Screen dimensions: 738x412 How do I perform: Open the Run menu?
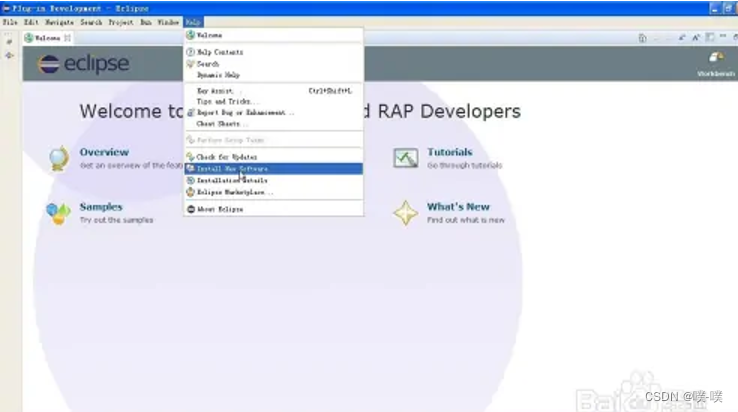click(146, 22)
